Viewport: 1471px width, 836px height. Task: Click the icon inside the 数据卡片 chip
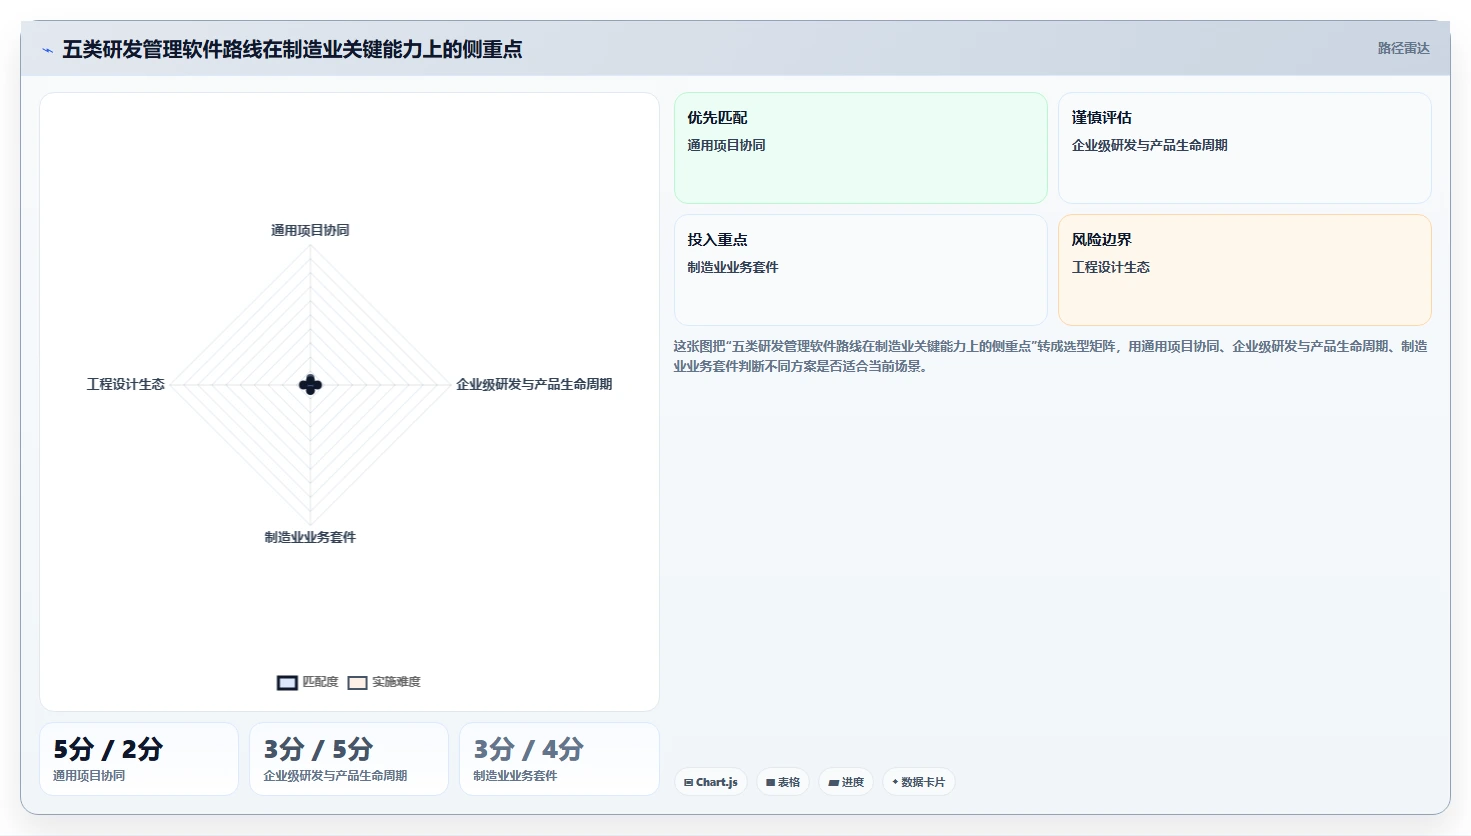pyautogui.click(x=895, y=782)
